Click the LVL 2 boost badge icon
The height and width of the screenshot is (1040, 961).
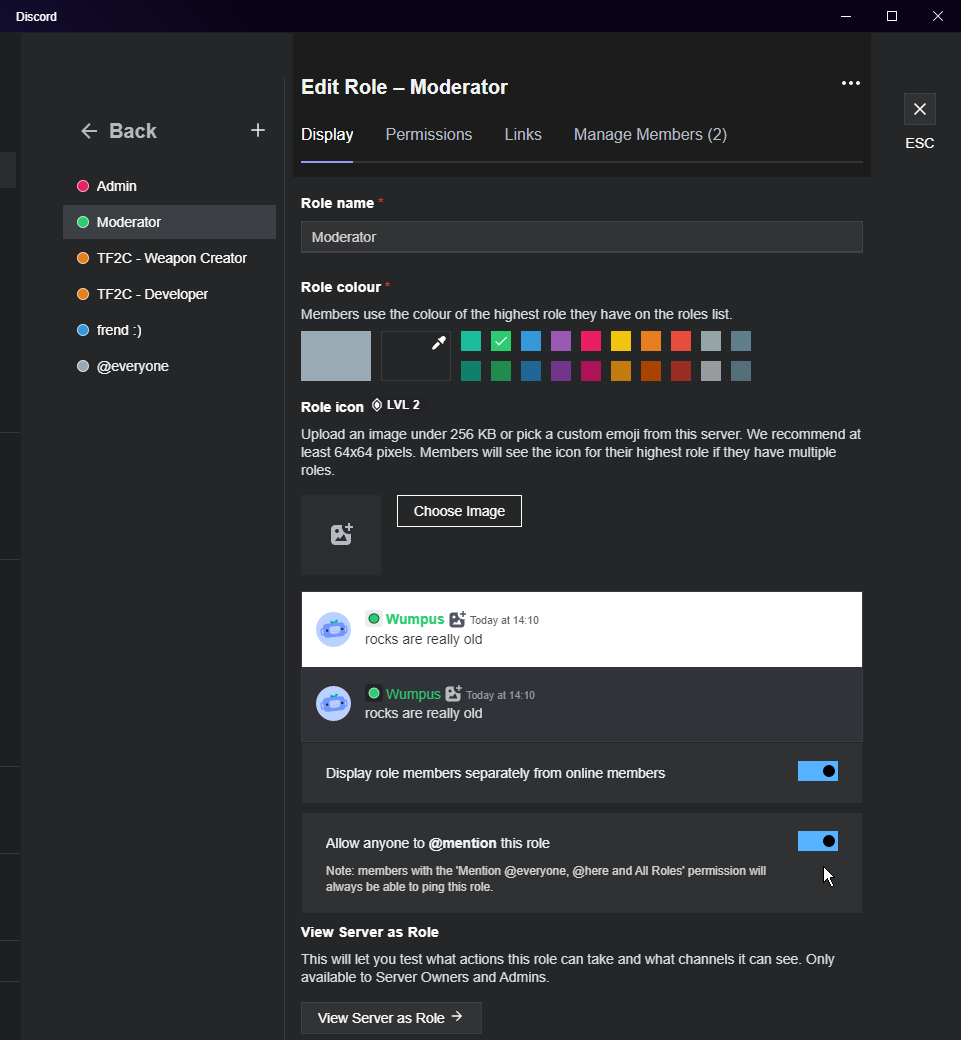pyautogui.click(x=377, y=405)
